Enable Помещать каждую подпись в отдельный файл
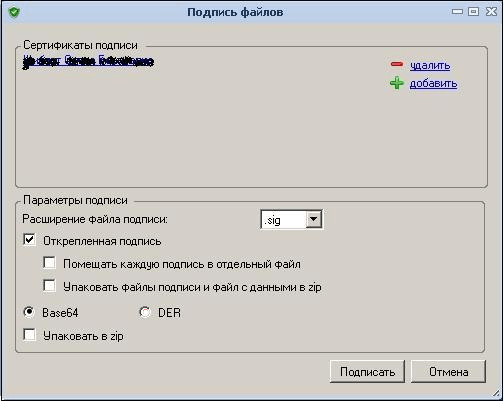Screen dimensions: 504x401 click(x=50, y=263)
